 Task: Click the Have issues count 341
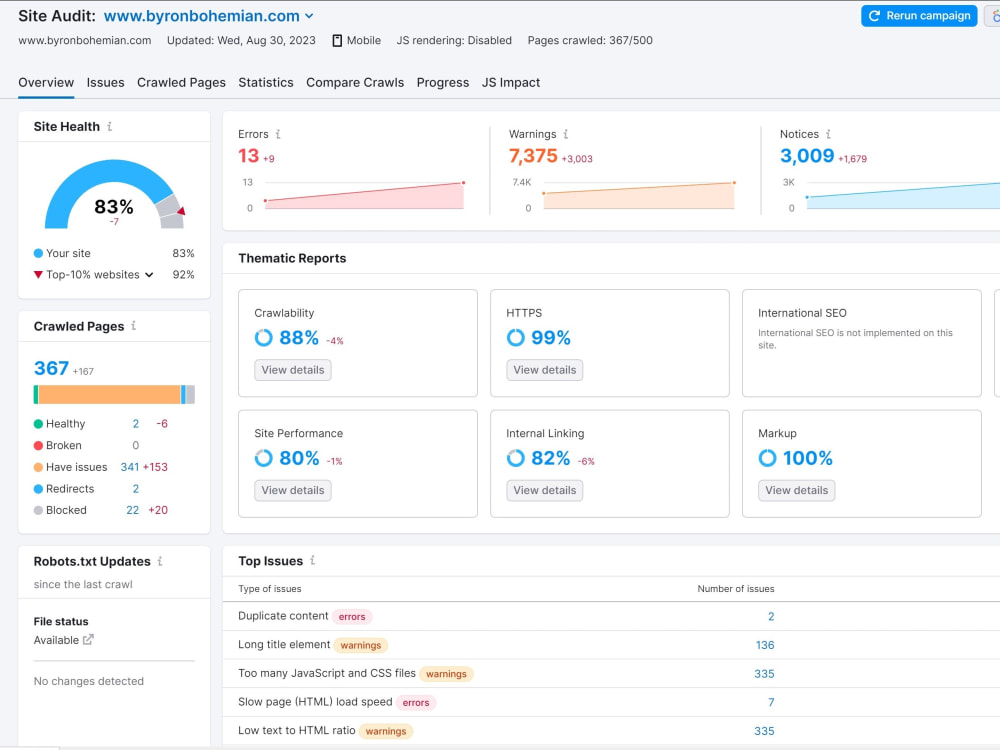pyautogui.click(x=129, y=467)
